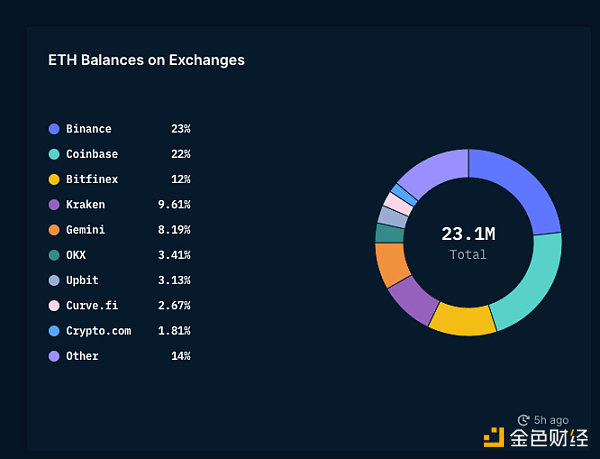Select the Coinbase legend label
600x459 pixels.
(92, 154)
